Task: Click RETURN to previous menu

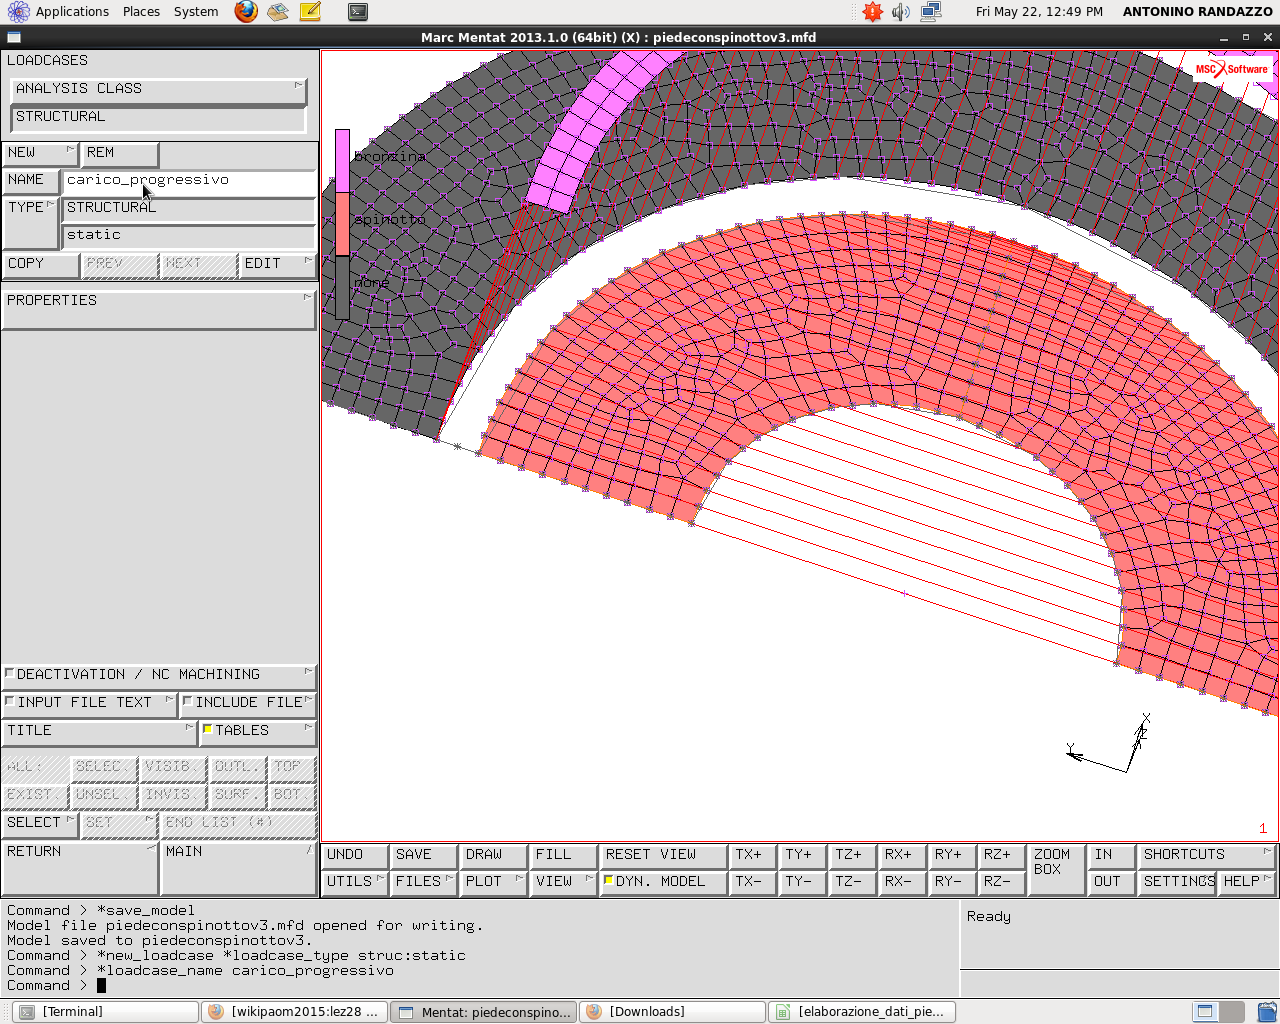Action: tap(80, 868)
